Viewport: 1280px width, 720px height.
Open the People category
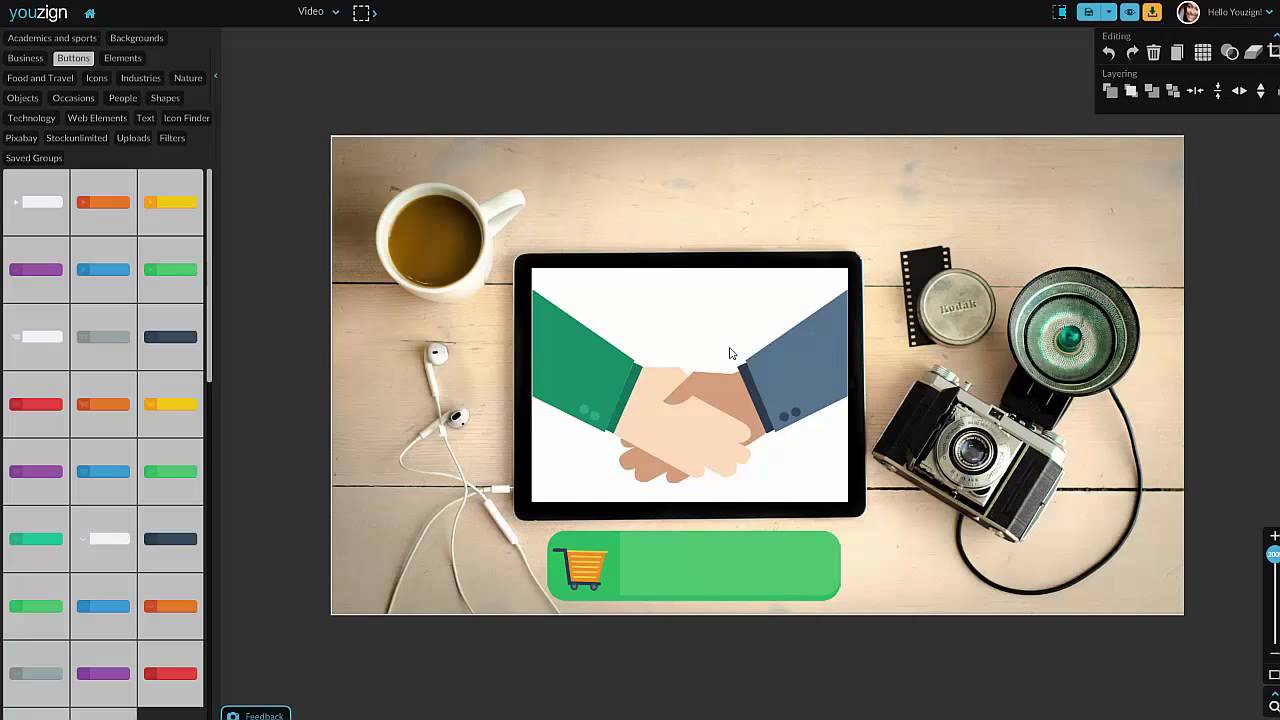pyautogui.click(x=123, y=98)
